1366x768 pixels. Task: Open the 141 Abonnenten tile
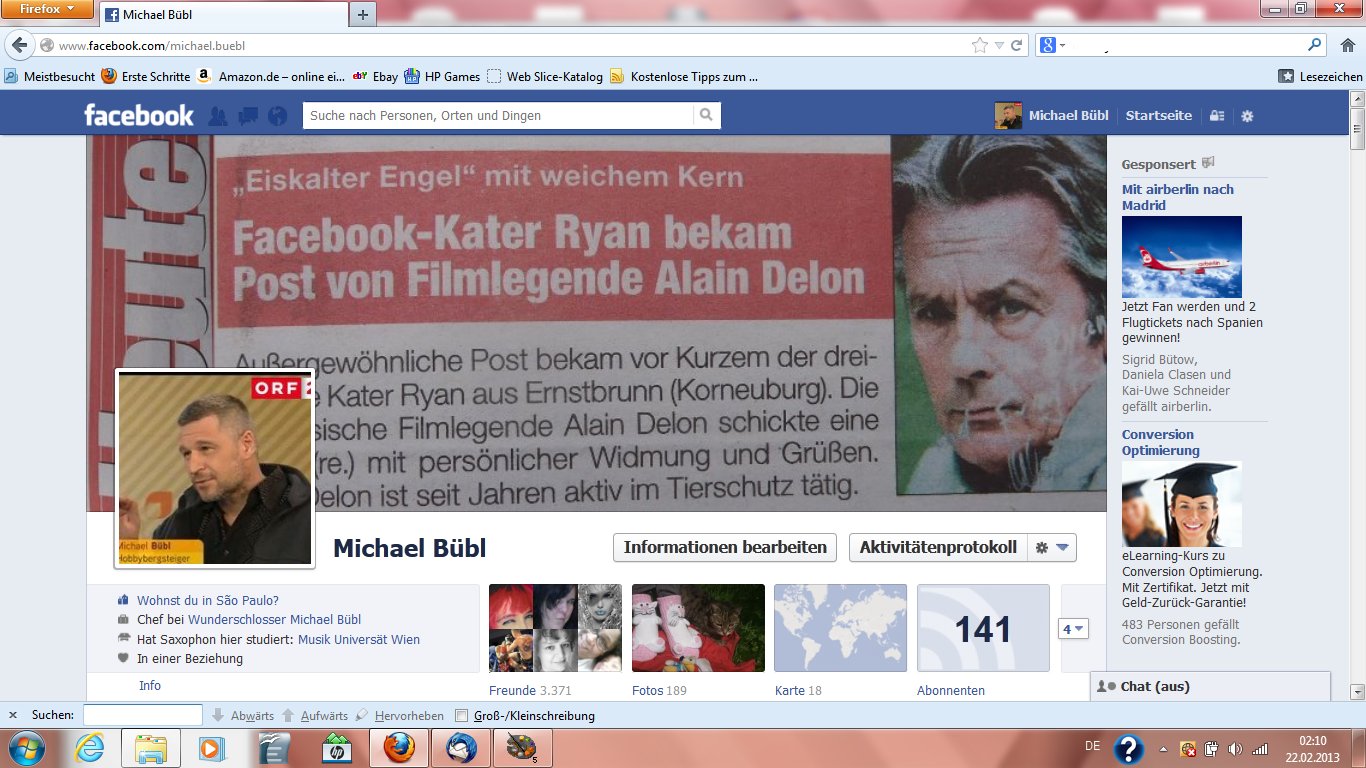(x=983, y=628)
